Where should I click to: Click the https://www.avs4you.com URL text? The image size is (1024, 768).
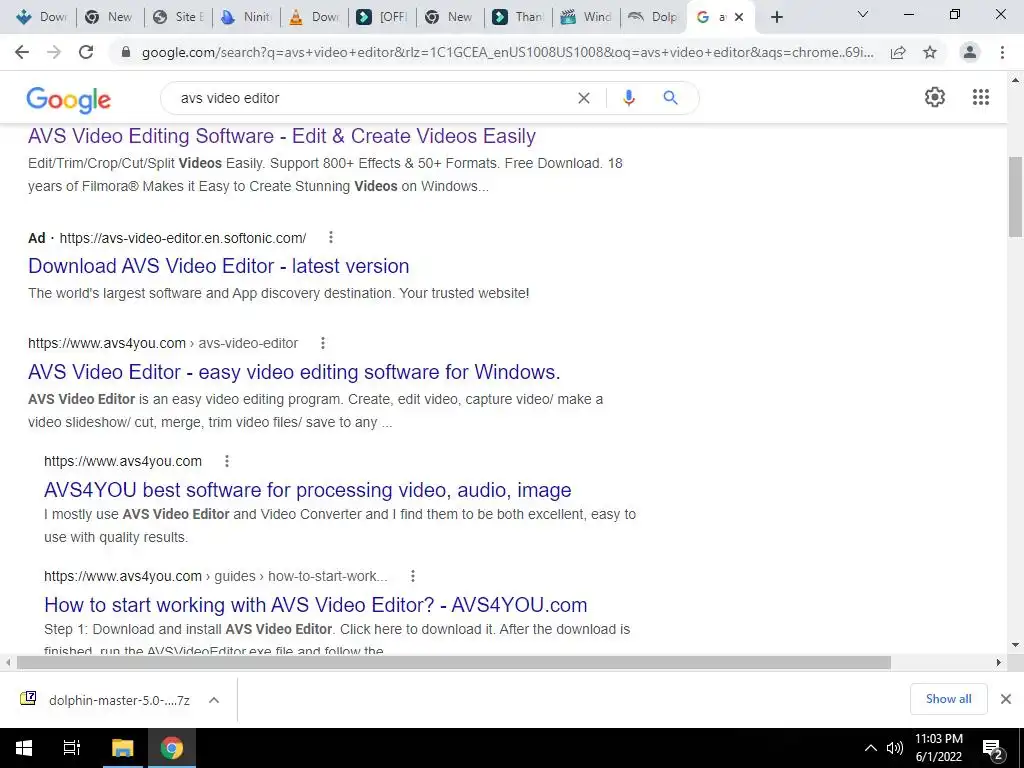(x=123, y=461)
